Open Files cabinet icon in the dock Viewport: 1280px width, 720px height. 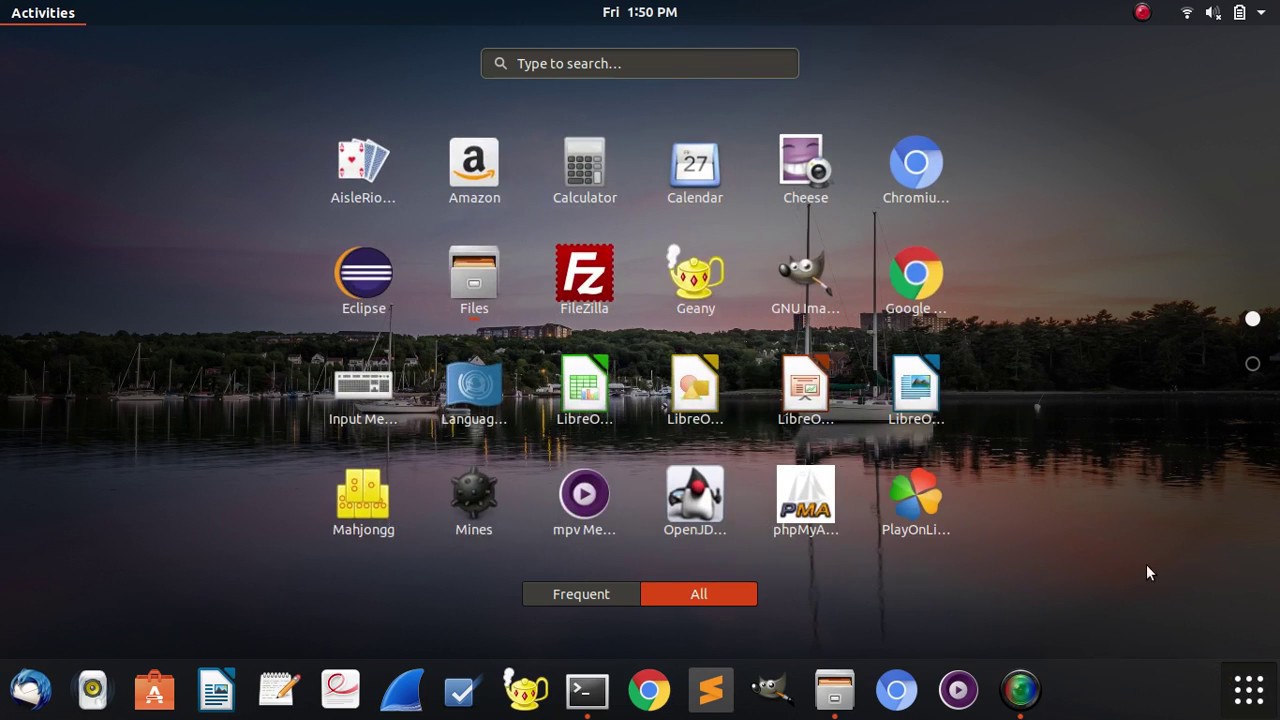(x=834, y=690)
